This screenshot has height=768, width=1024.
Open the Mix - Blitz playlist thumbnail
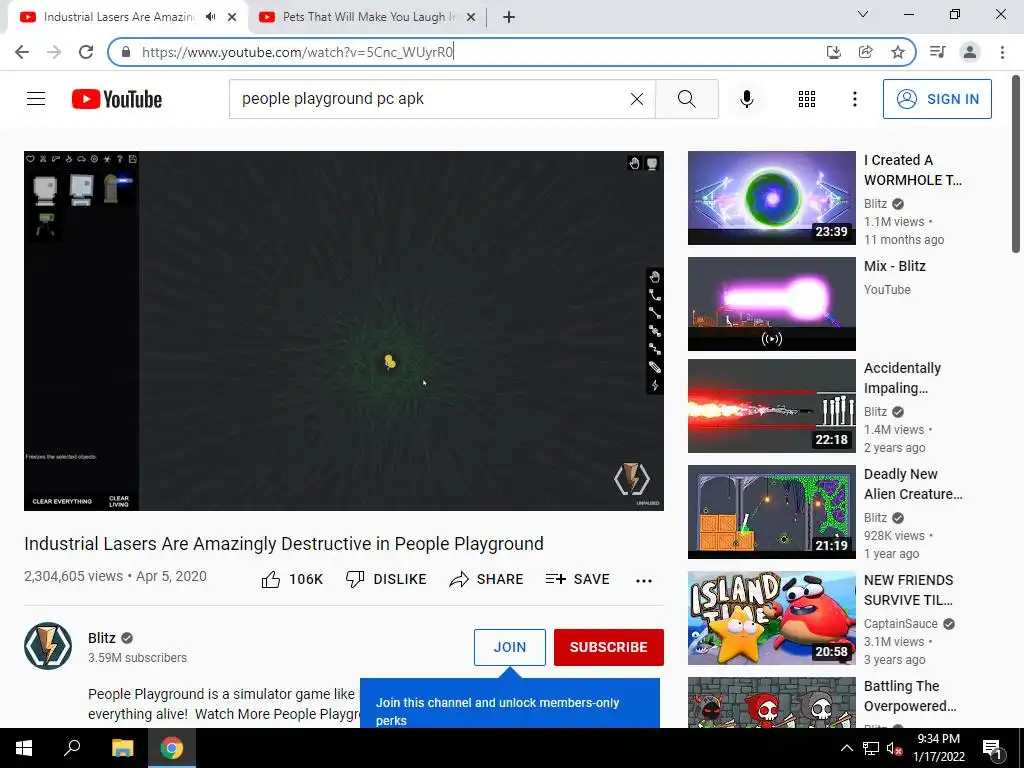771,304
